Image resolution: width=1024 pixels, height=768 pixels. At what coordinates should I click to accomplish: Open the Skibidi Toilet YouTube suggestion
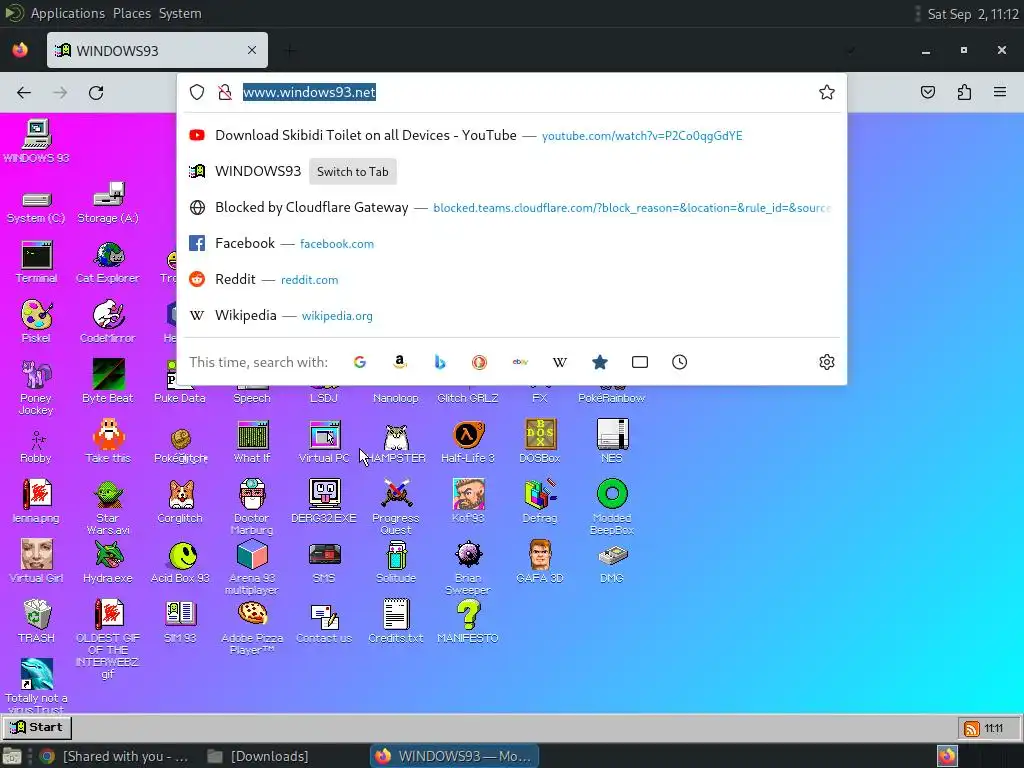click(512, 135)
